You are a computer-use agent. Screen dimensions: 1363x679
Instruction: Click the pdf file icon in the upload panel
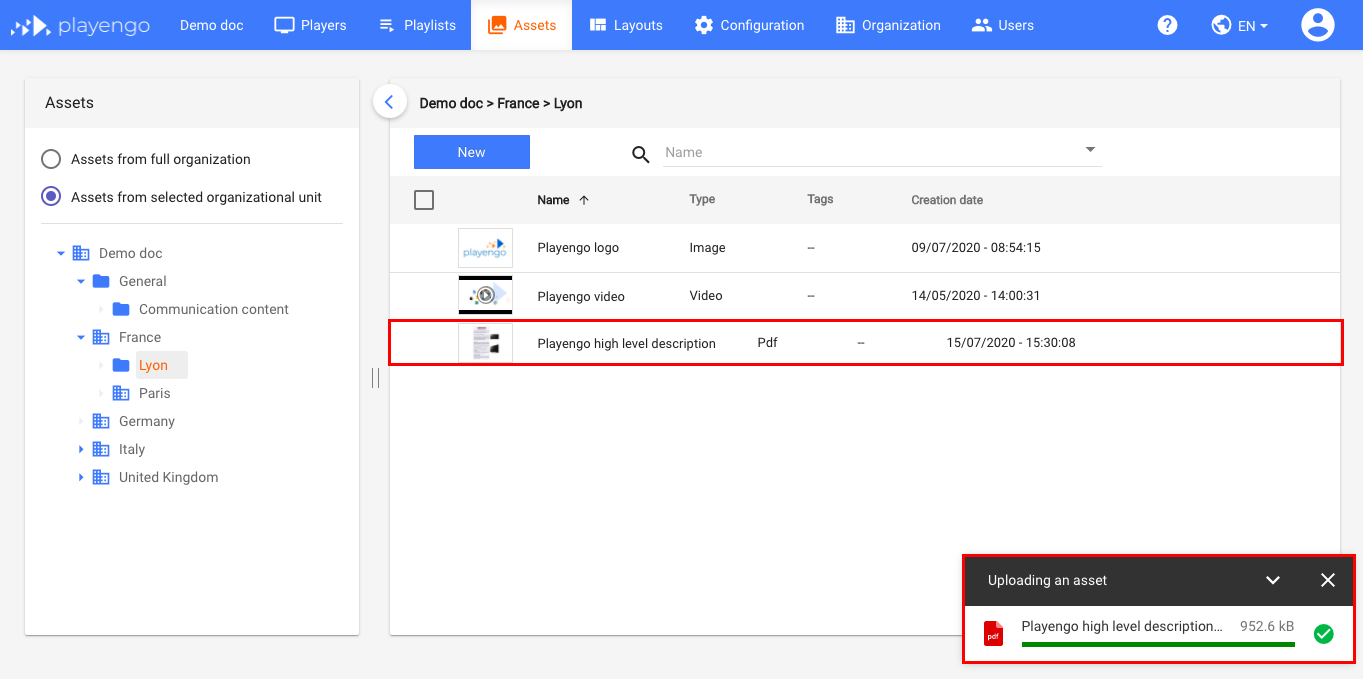pos(993,633)
